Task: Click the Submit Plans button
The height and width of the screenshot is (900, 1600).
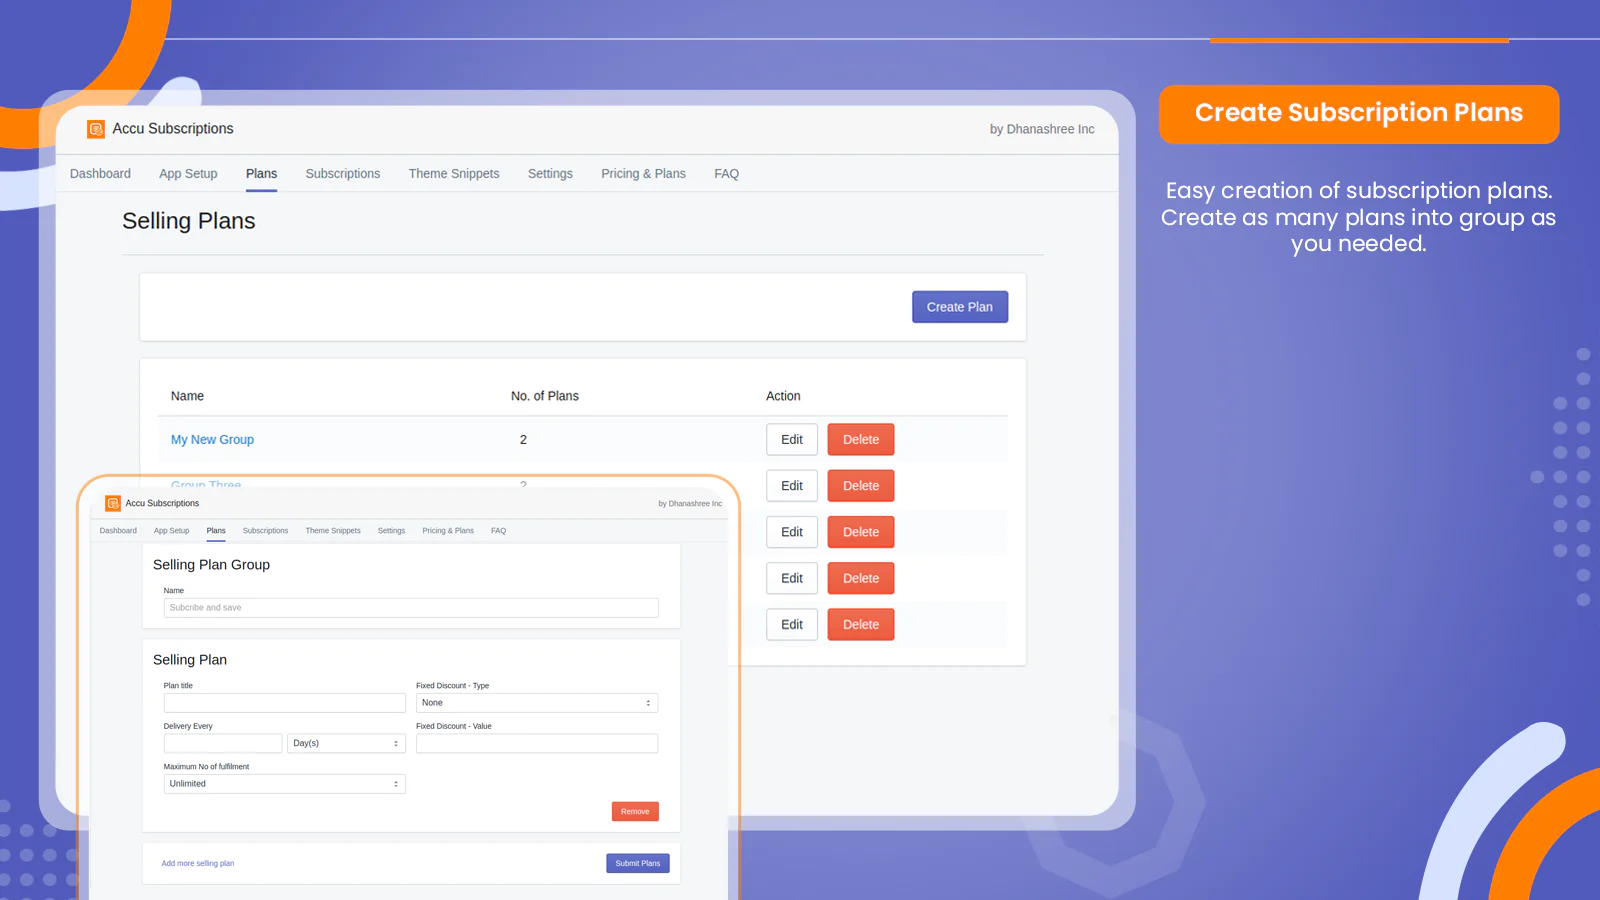Action: 638,863
